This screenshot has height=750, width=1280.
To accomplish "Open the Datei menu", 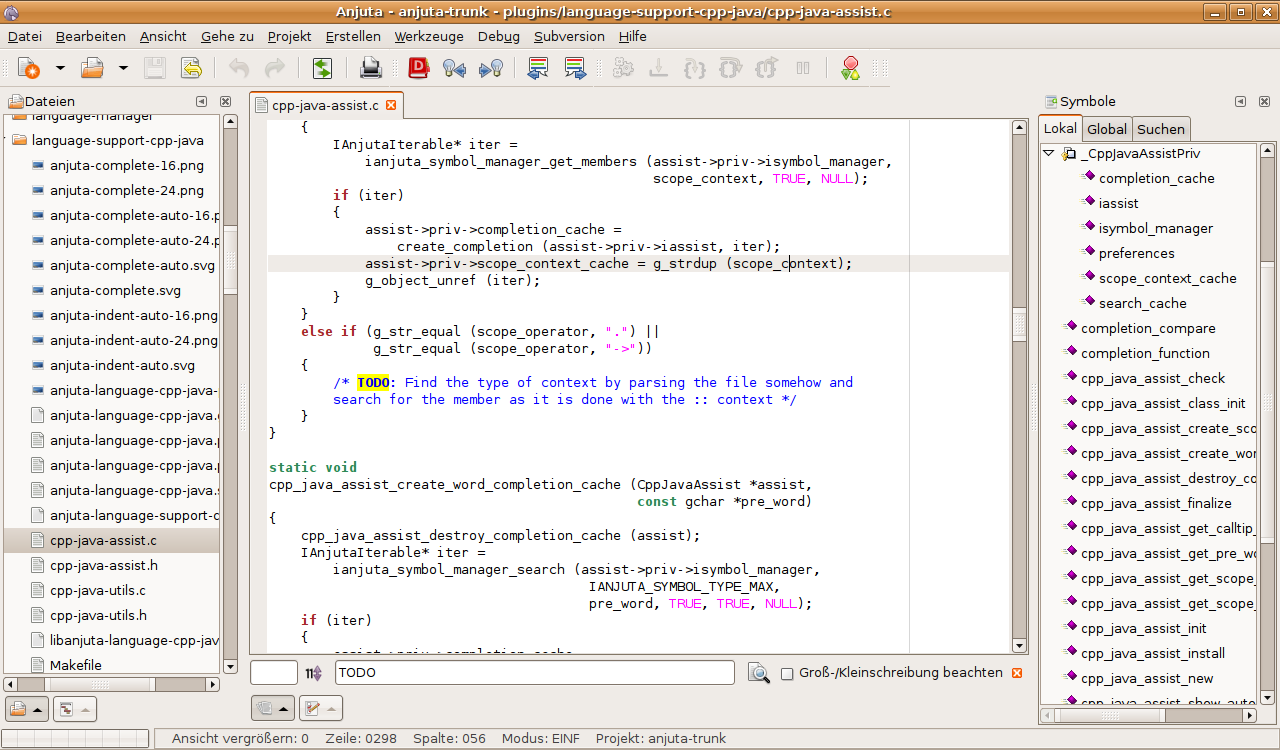I will pos(24,36).
